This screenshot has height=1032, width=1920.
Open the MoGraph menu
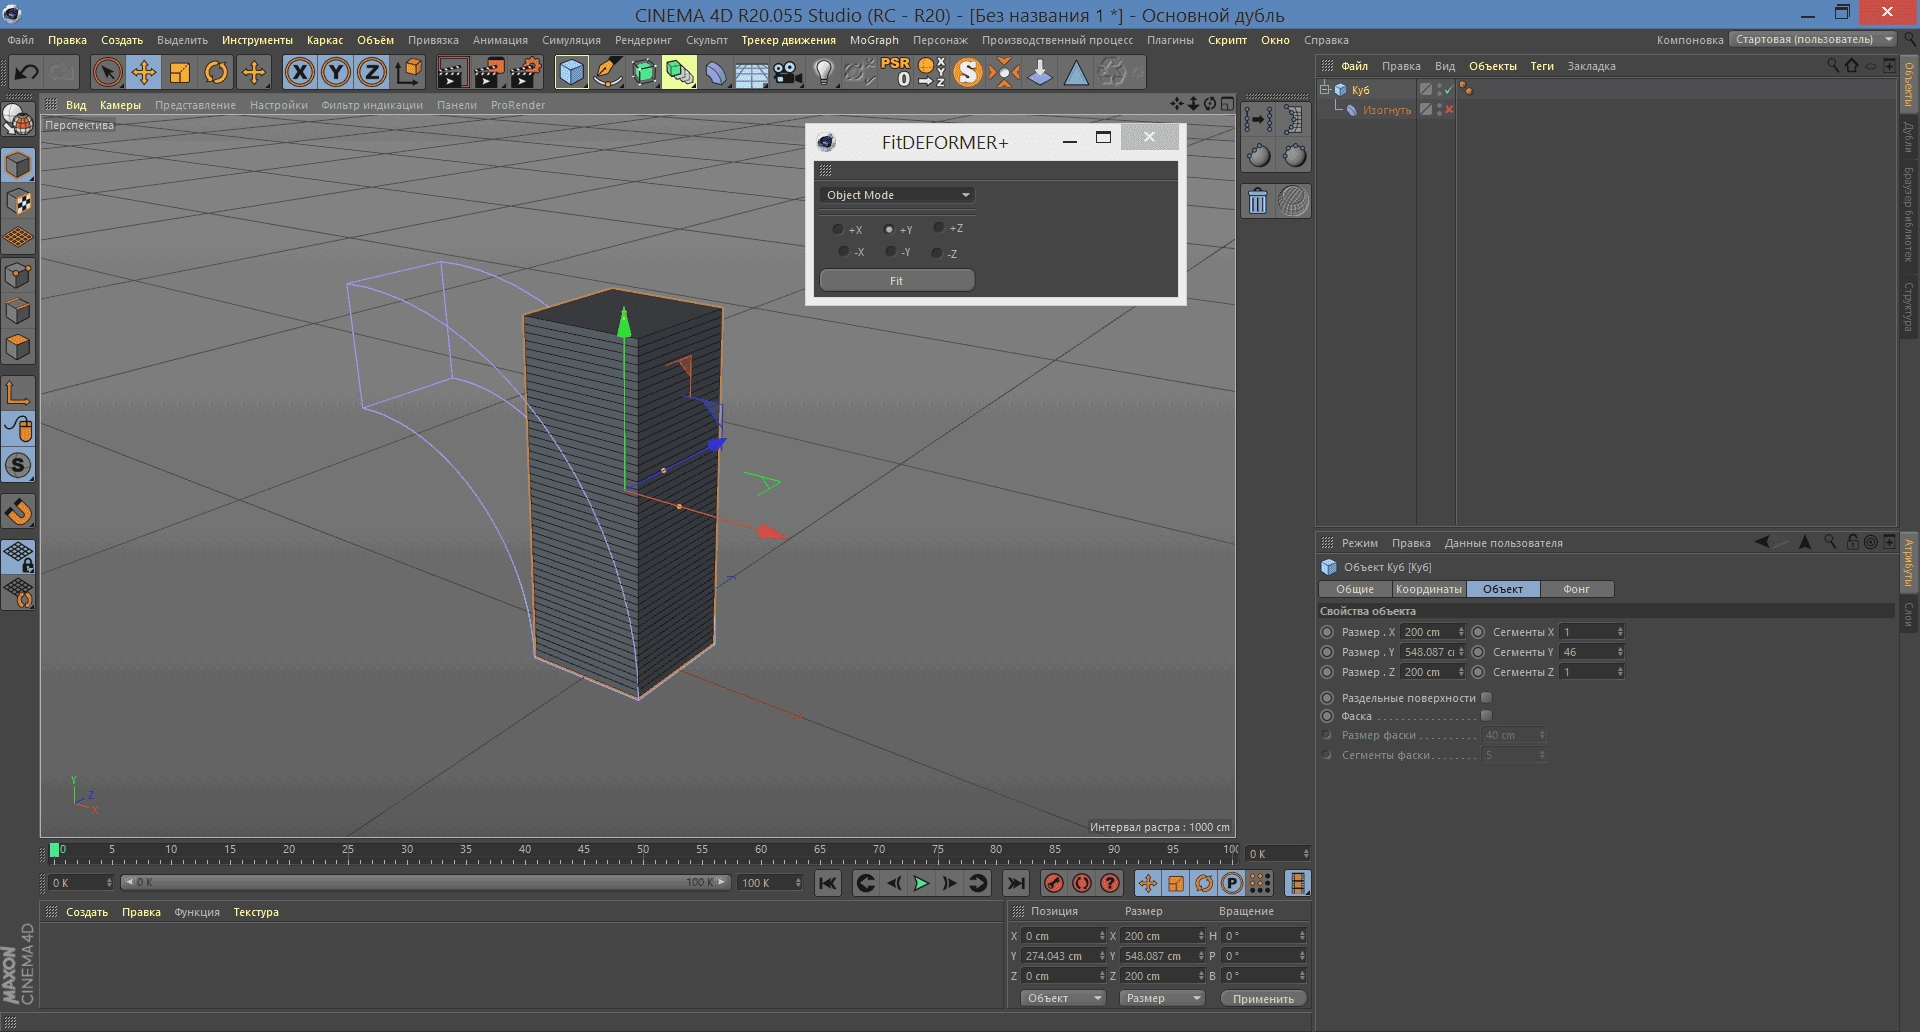pyautogui.click(x=874, y=40)
